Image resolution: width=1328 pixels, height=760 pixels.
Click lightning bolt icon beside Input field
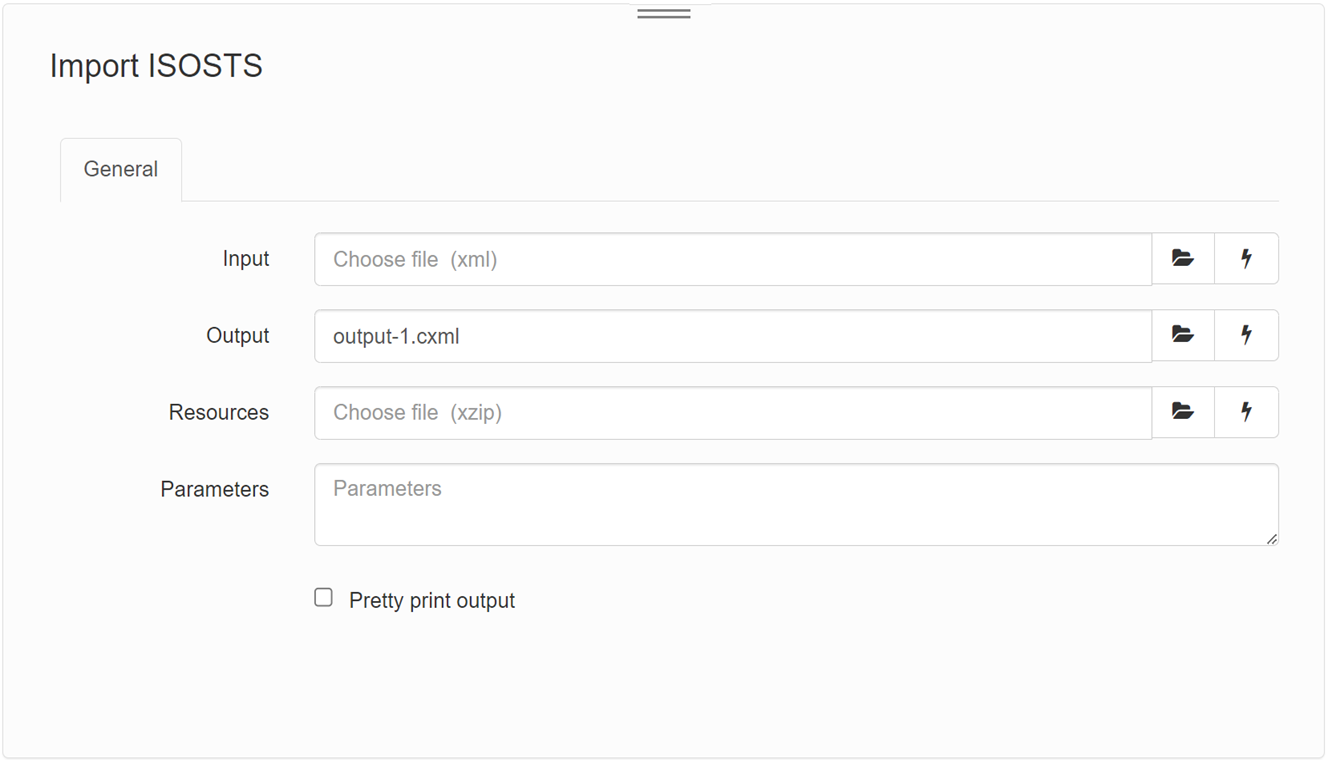coord(1246,259)
